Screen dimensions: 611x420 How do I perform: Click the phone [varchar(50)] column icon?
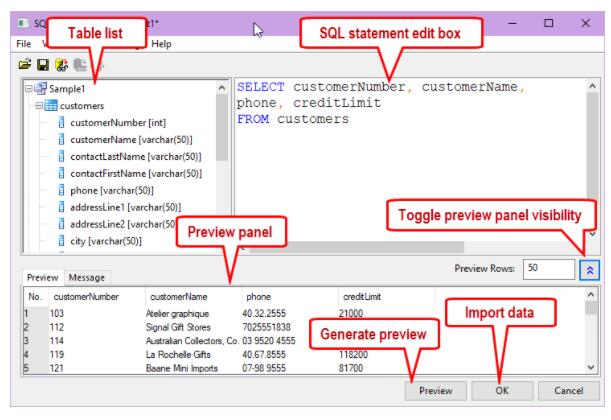[x=62, y=190]
